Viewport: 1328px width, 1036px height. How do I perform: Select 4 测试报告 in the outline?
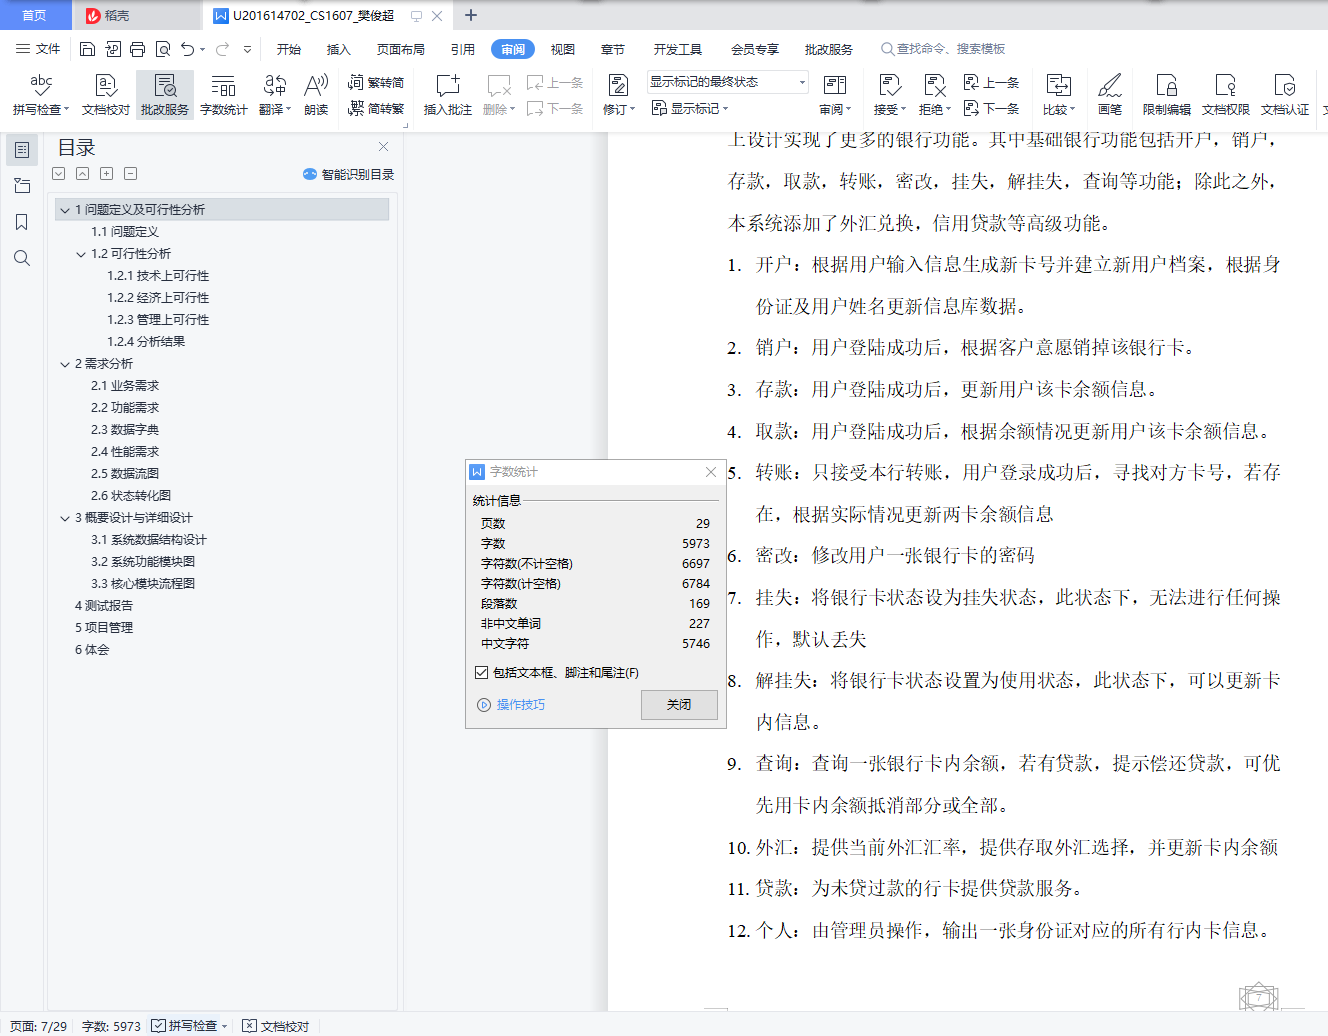coord(104,606)
